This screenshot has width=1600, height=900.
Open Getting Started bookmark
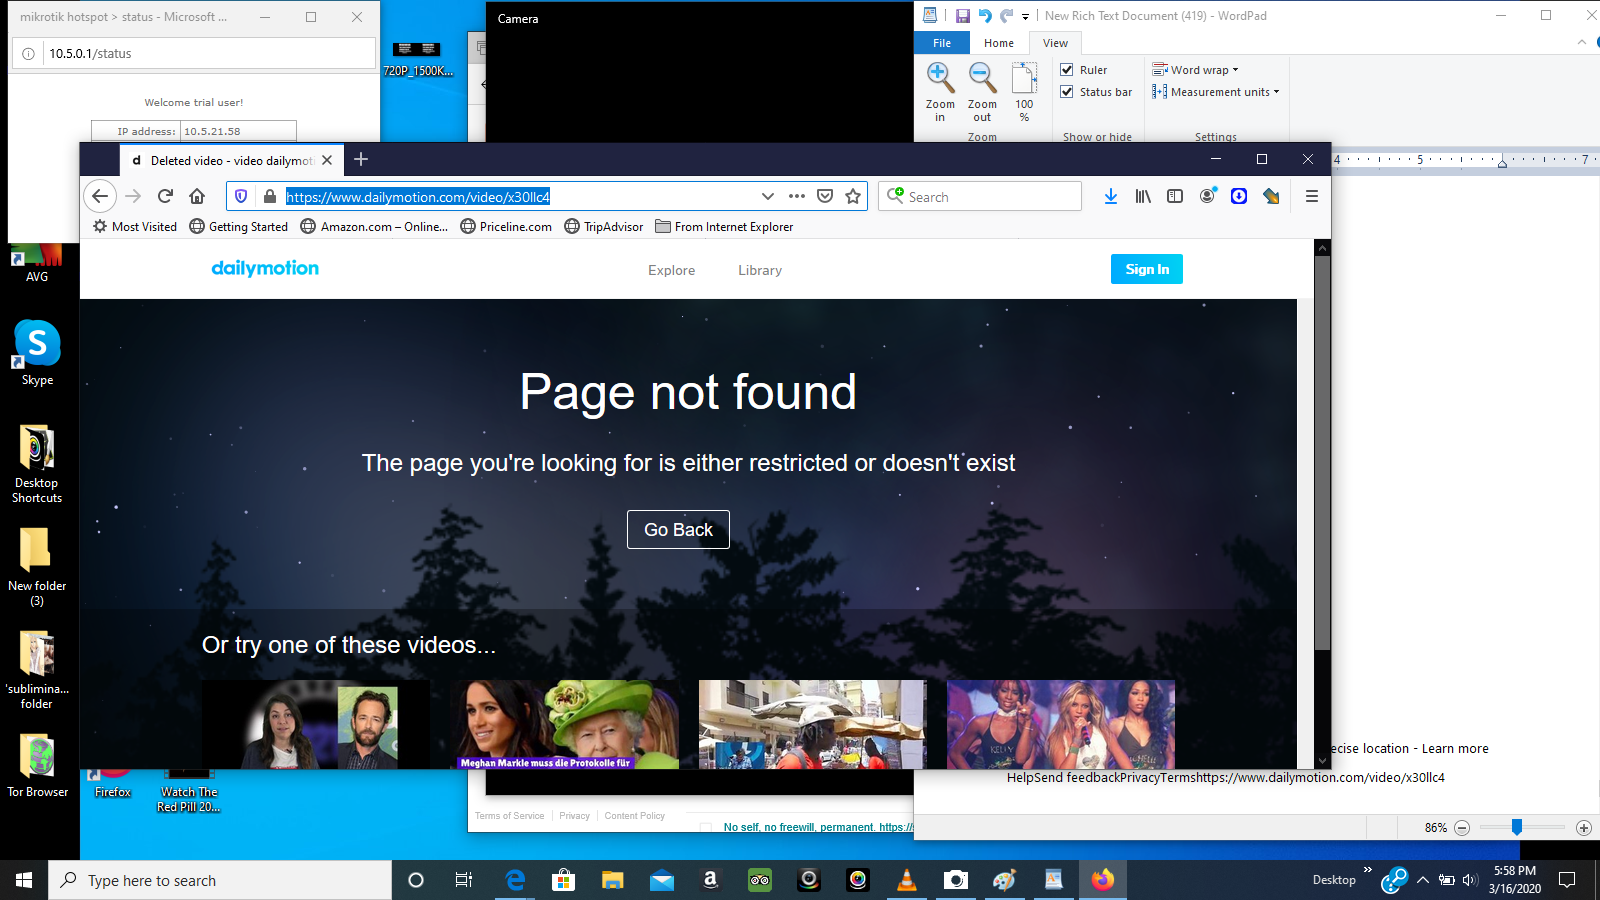239,227
